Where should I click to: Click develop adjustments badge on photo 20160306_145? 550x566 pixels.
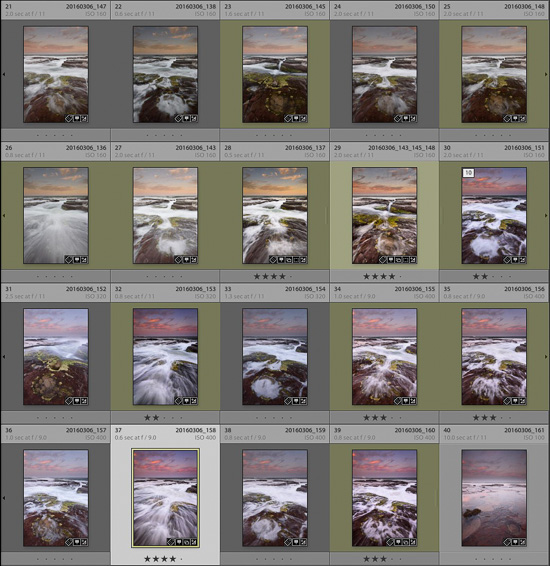pyautogui.click(x=303, y=118)
